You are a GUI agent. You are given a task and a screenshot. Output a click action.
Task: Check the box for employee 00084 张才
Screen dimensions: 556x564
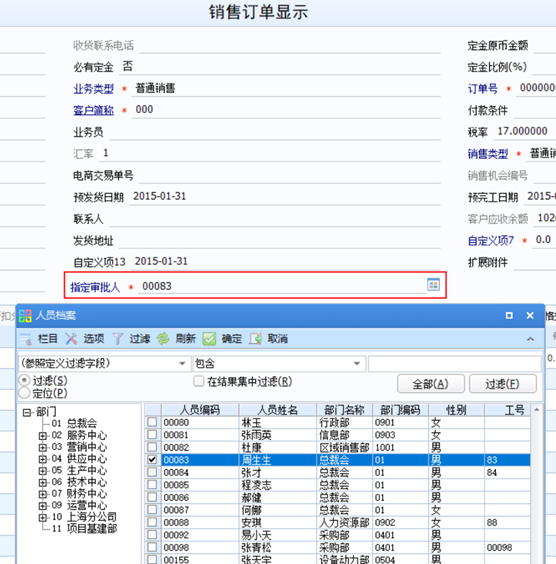(x=152, y=472)
